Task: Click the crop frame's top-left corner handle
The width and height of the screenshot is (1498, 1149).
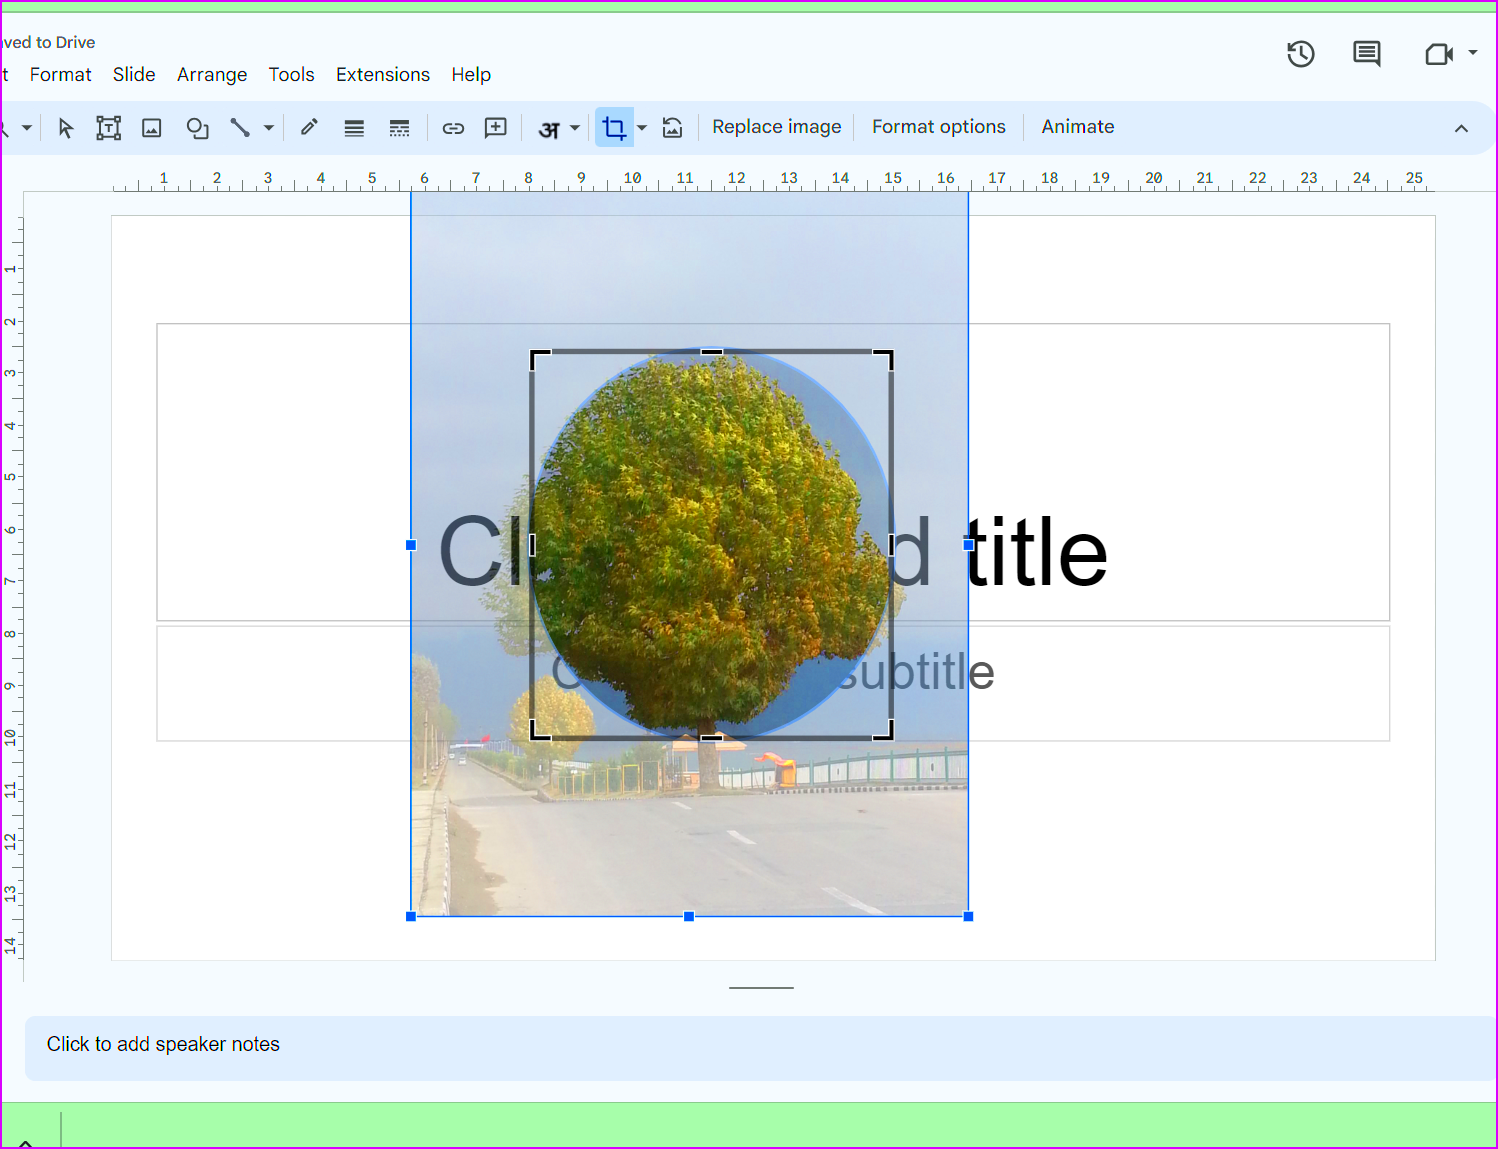Action: (x=539, y=359)
